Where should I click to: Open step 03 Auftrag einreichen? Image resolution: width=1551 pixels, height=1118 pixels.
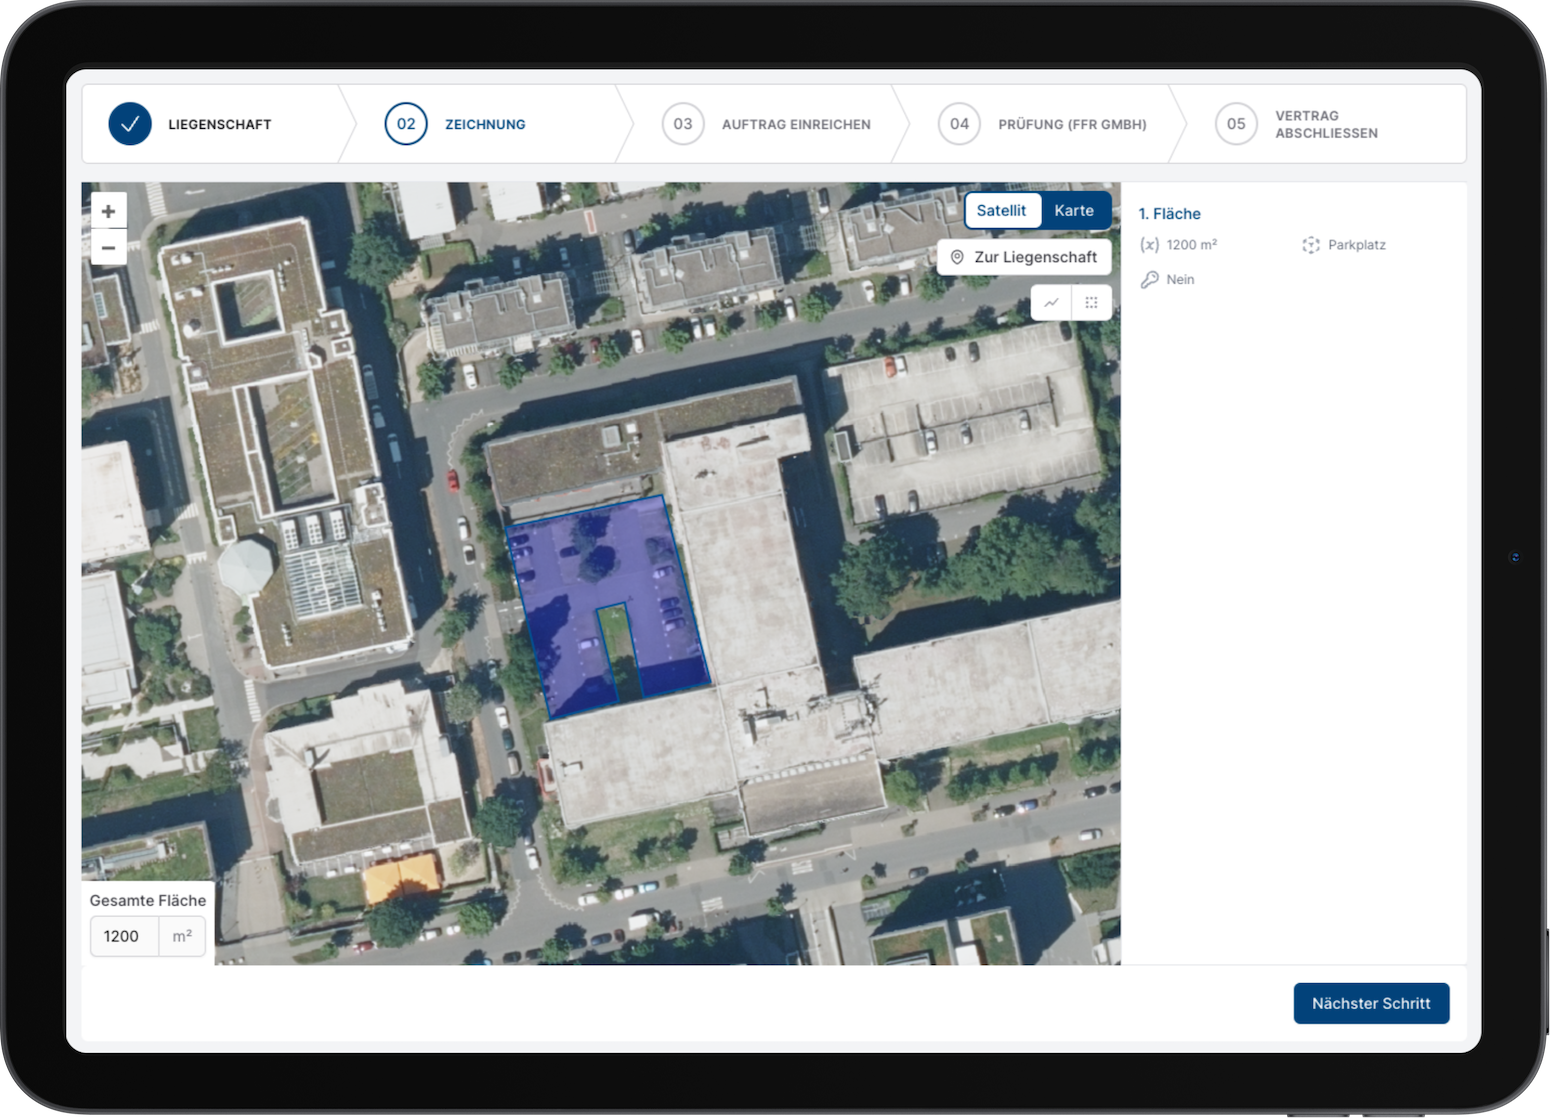(766, 124)
